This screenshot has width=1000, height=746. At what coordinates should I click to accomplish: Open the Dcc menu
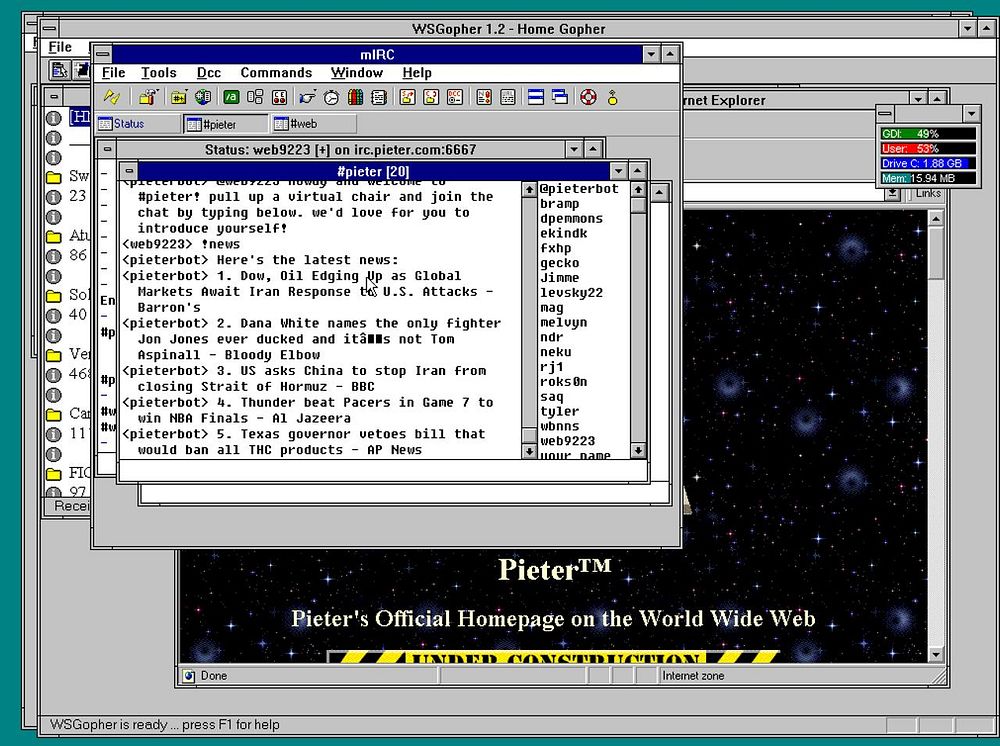[208, 72]
